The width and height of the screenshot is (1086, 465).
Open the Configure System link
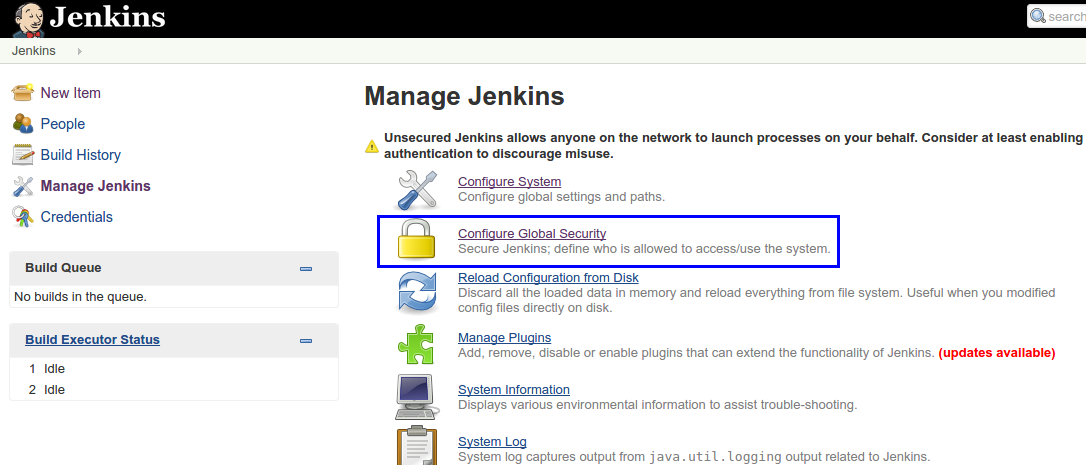(x=509, y=182)
